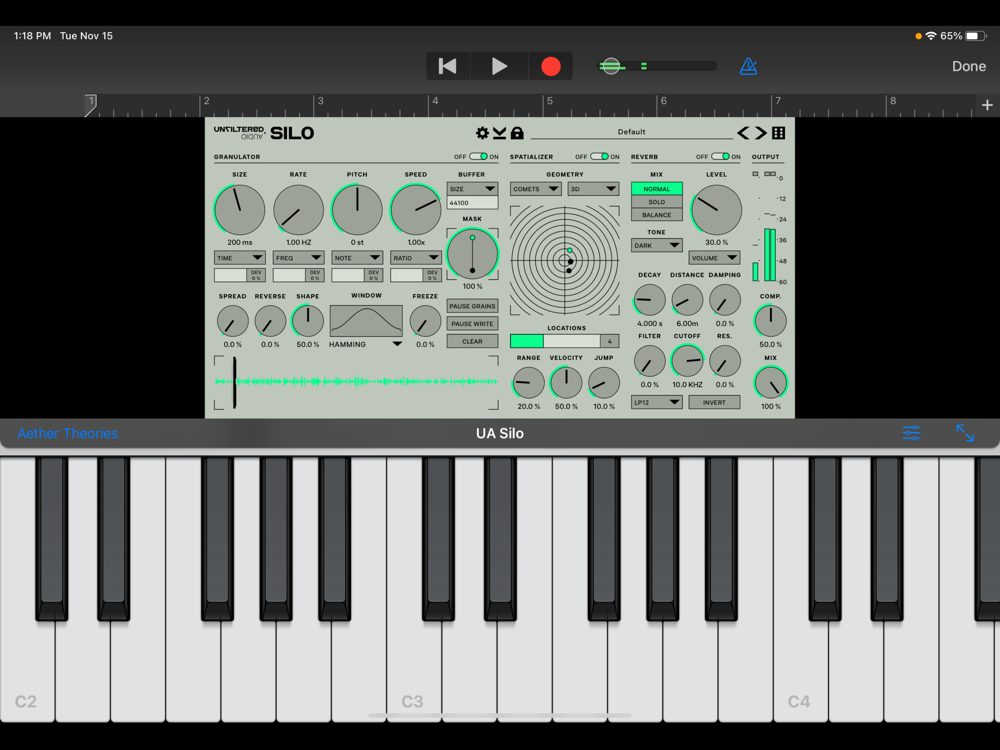Open Aether Theories instrument link
This screenshot has height=750, width=1000.
pyautogui.click(x=68, y=434)
